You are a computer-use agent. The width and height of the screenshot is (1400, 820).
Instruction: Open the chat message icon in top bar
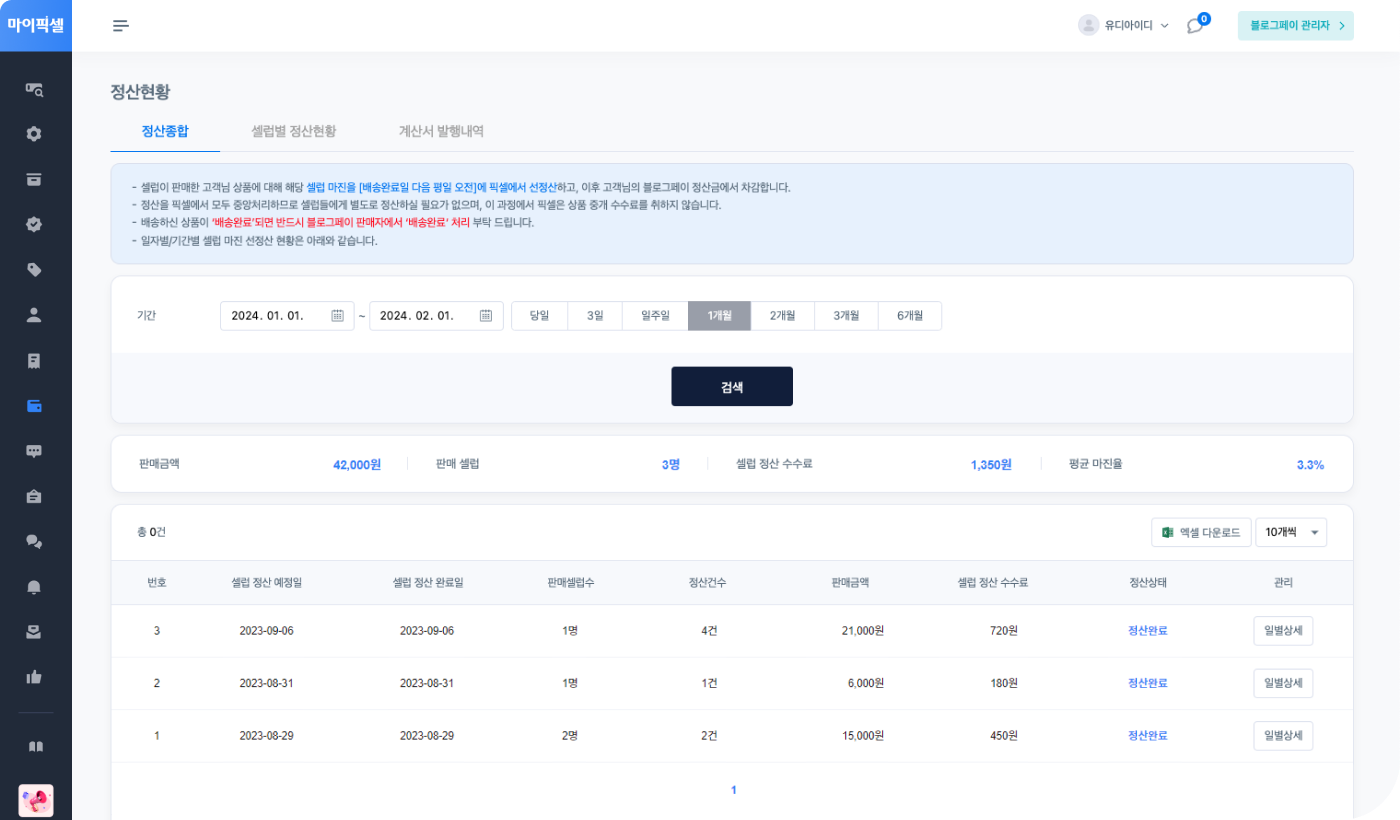(x=1195, y=26)
